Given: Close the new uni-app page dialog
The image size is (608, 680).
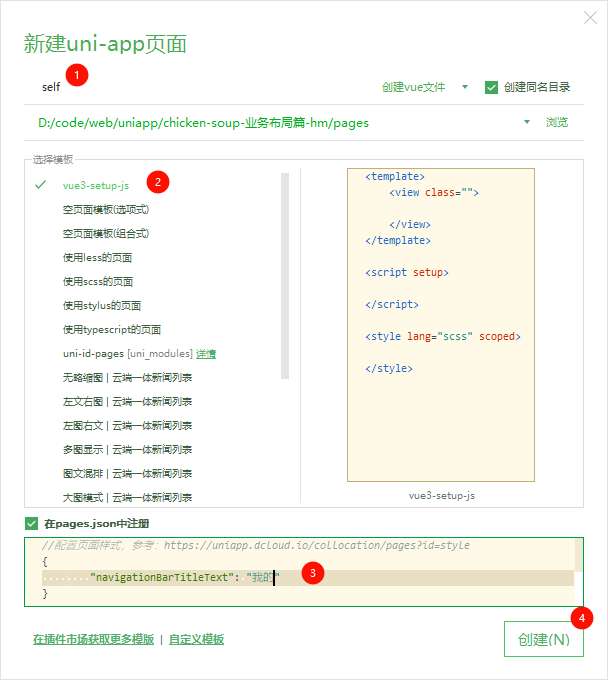Looking at the screenshot, I should 590,18.
